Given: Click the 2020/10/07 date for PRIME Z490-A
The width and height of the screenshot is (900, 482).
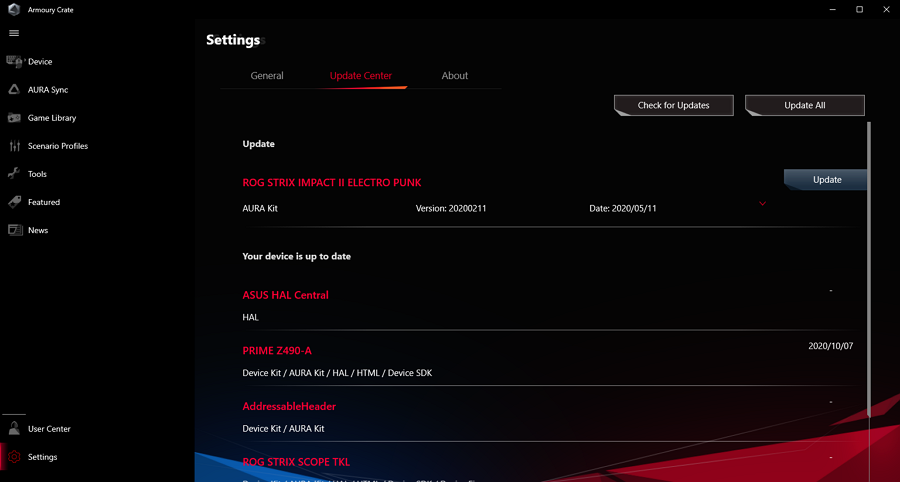Looking at the screenshot, I should (831, 346).
